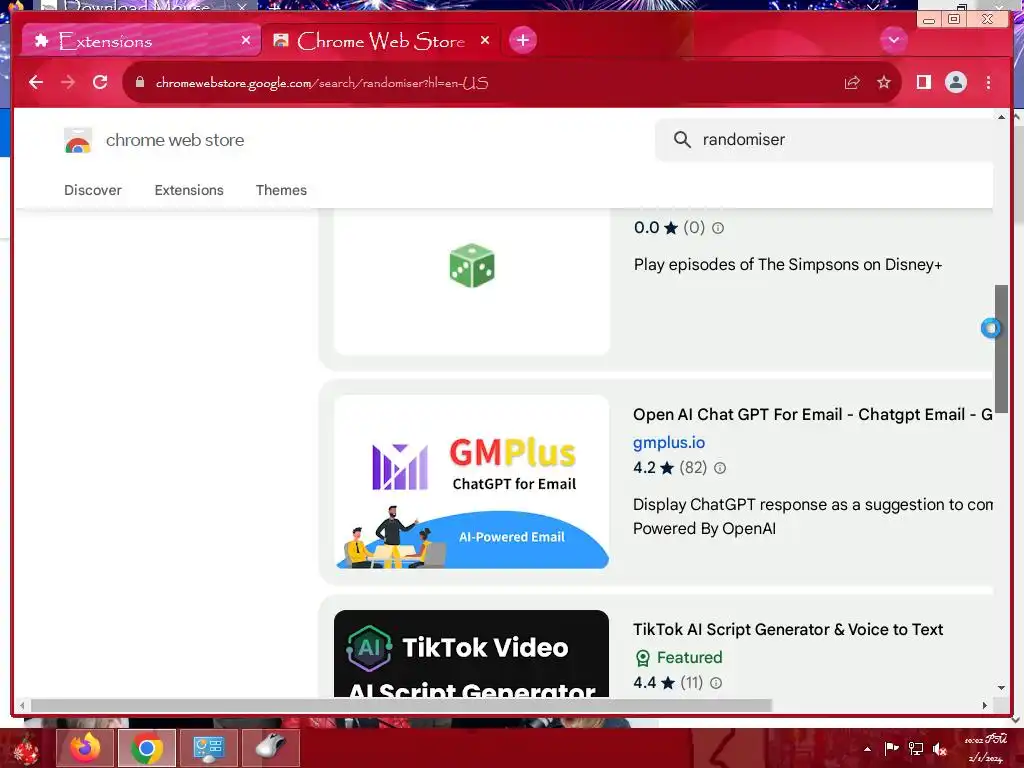Click the Featured badge icon
This screenshot has width=1024, height=768.
(643, 658)
